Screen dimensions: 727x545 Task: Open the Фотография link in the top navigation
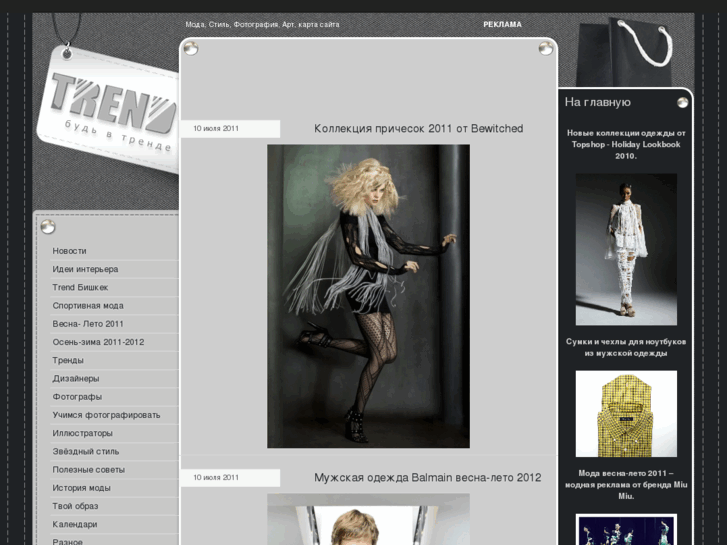[x=256, y=25]
